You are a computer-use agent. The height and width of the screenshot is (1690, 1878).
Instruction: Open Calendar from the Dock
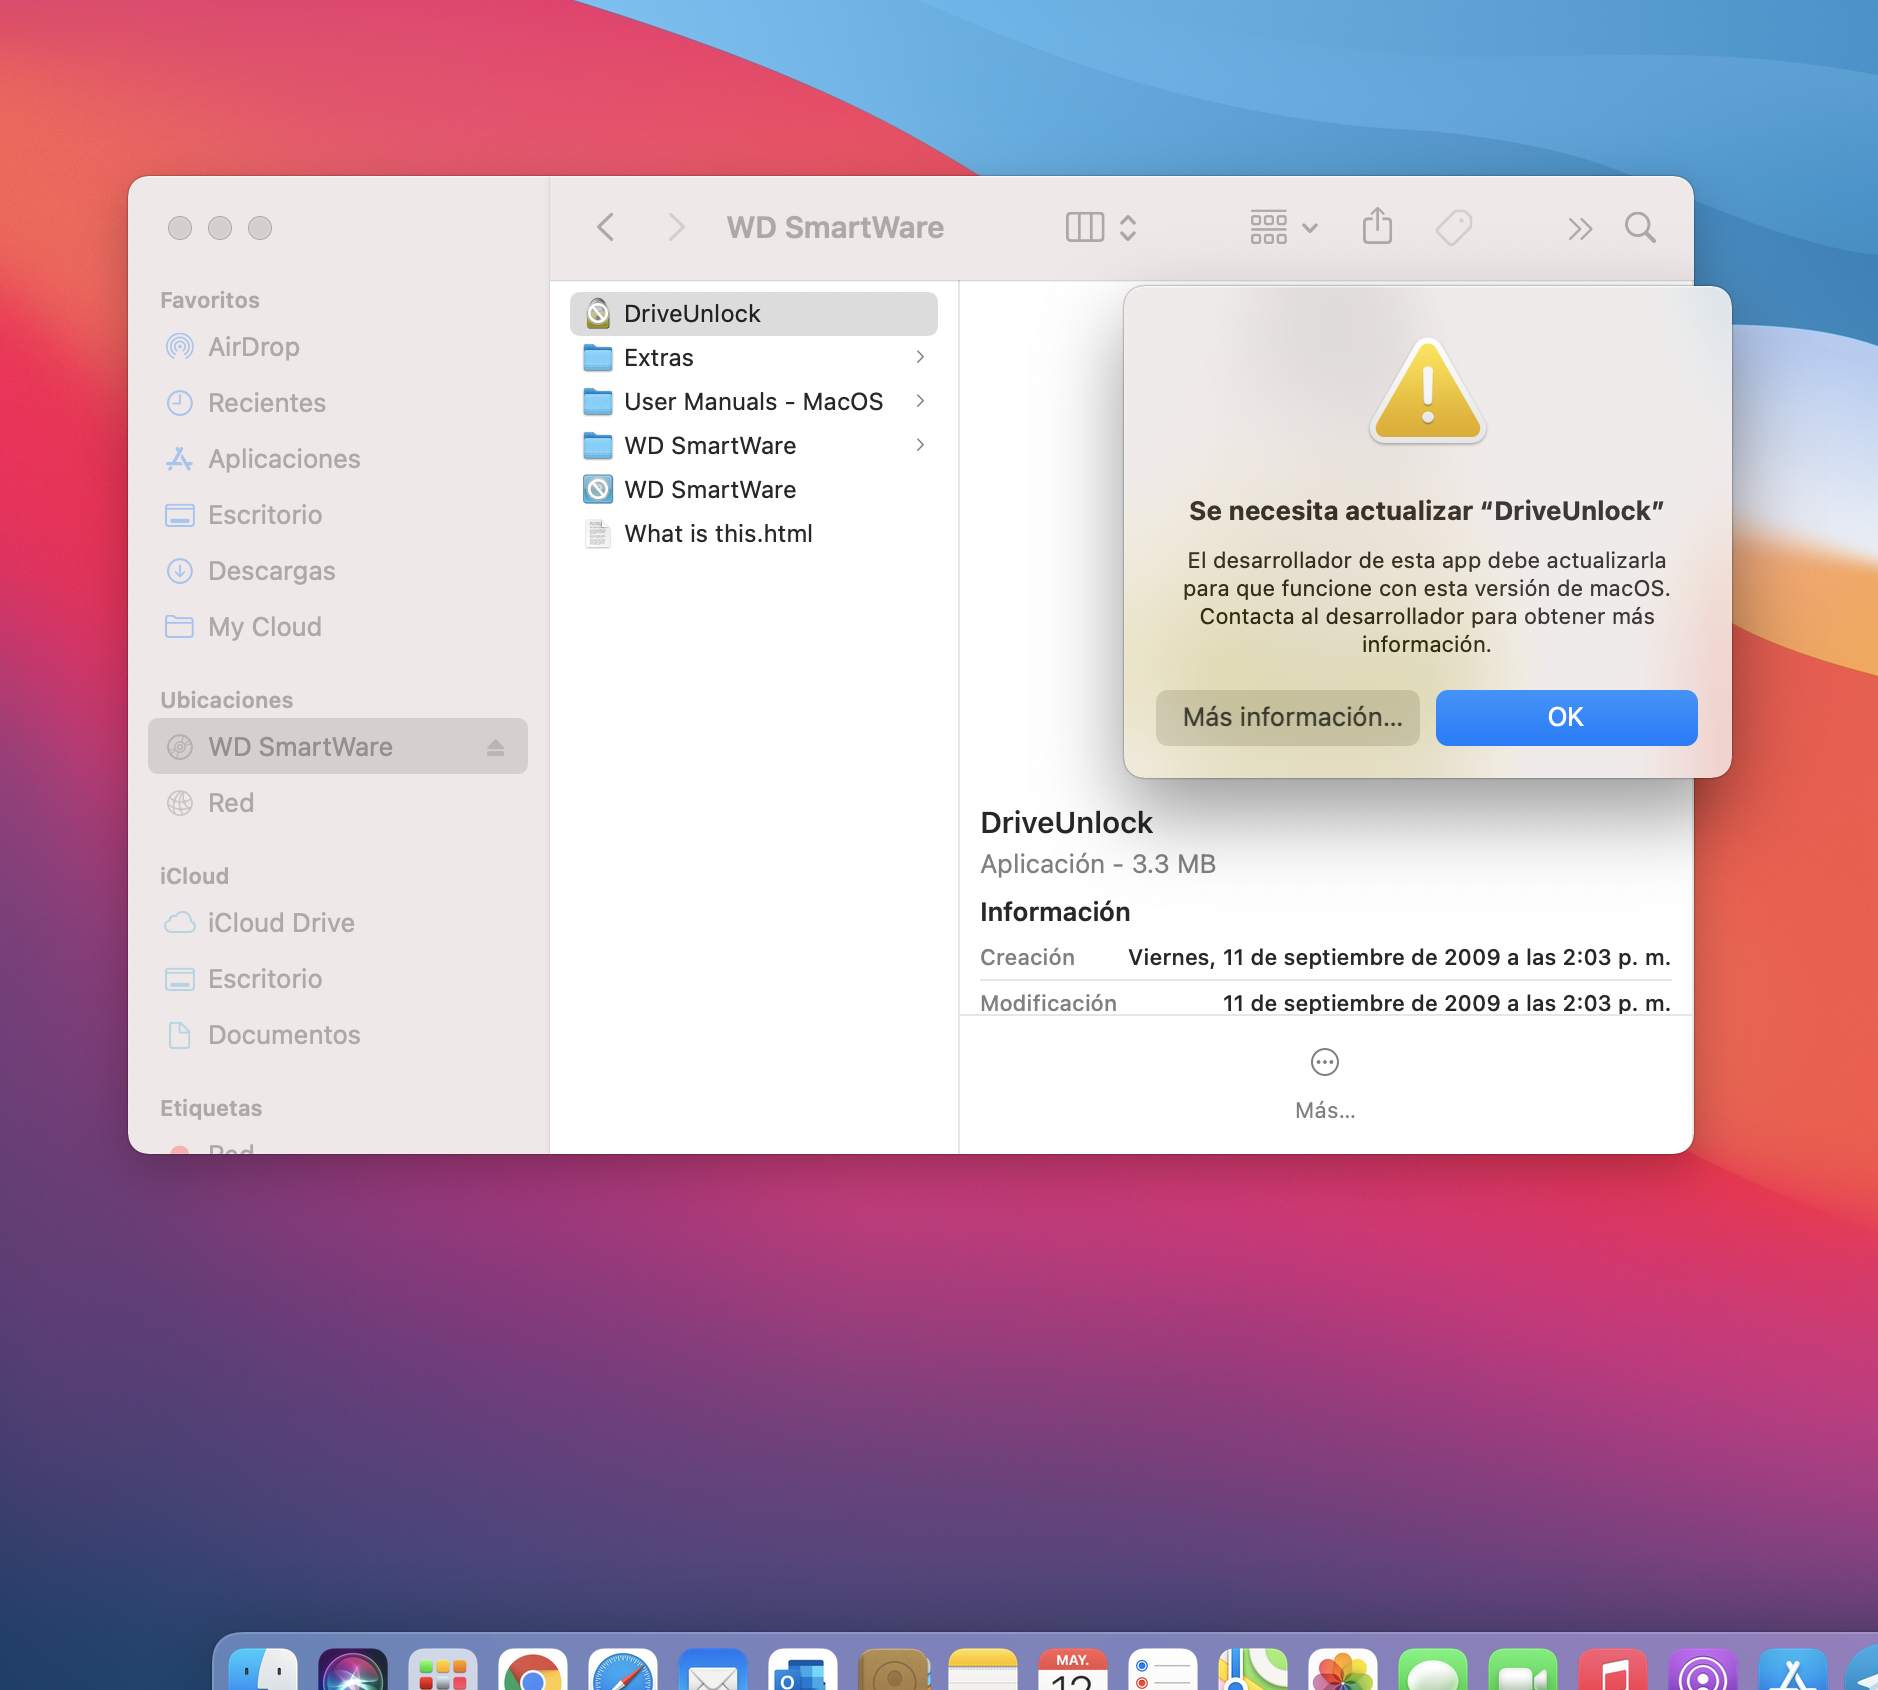point(1073,1670)
